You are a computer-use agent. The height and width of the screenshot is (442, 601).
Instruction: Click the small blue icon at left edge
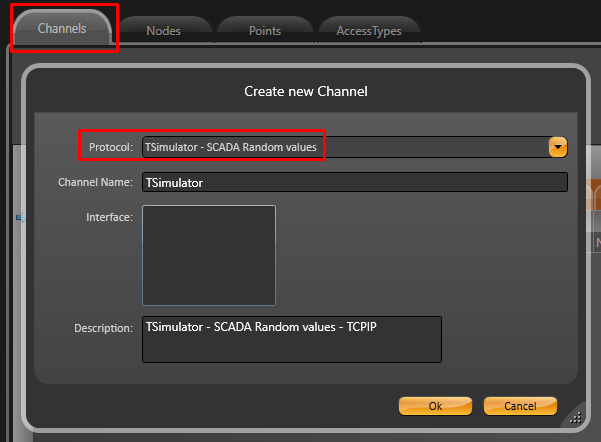(x=18, y=215)
